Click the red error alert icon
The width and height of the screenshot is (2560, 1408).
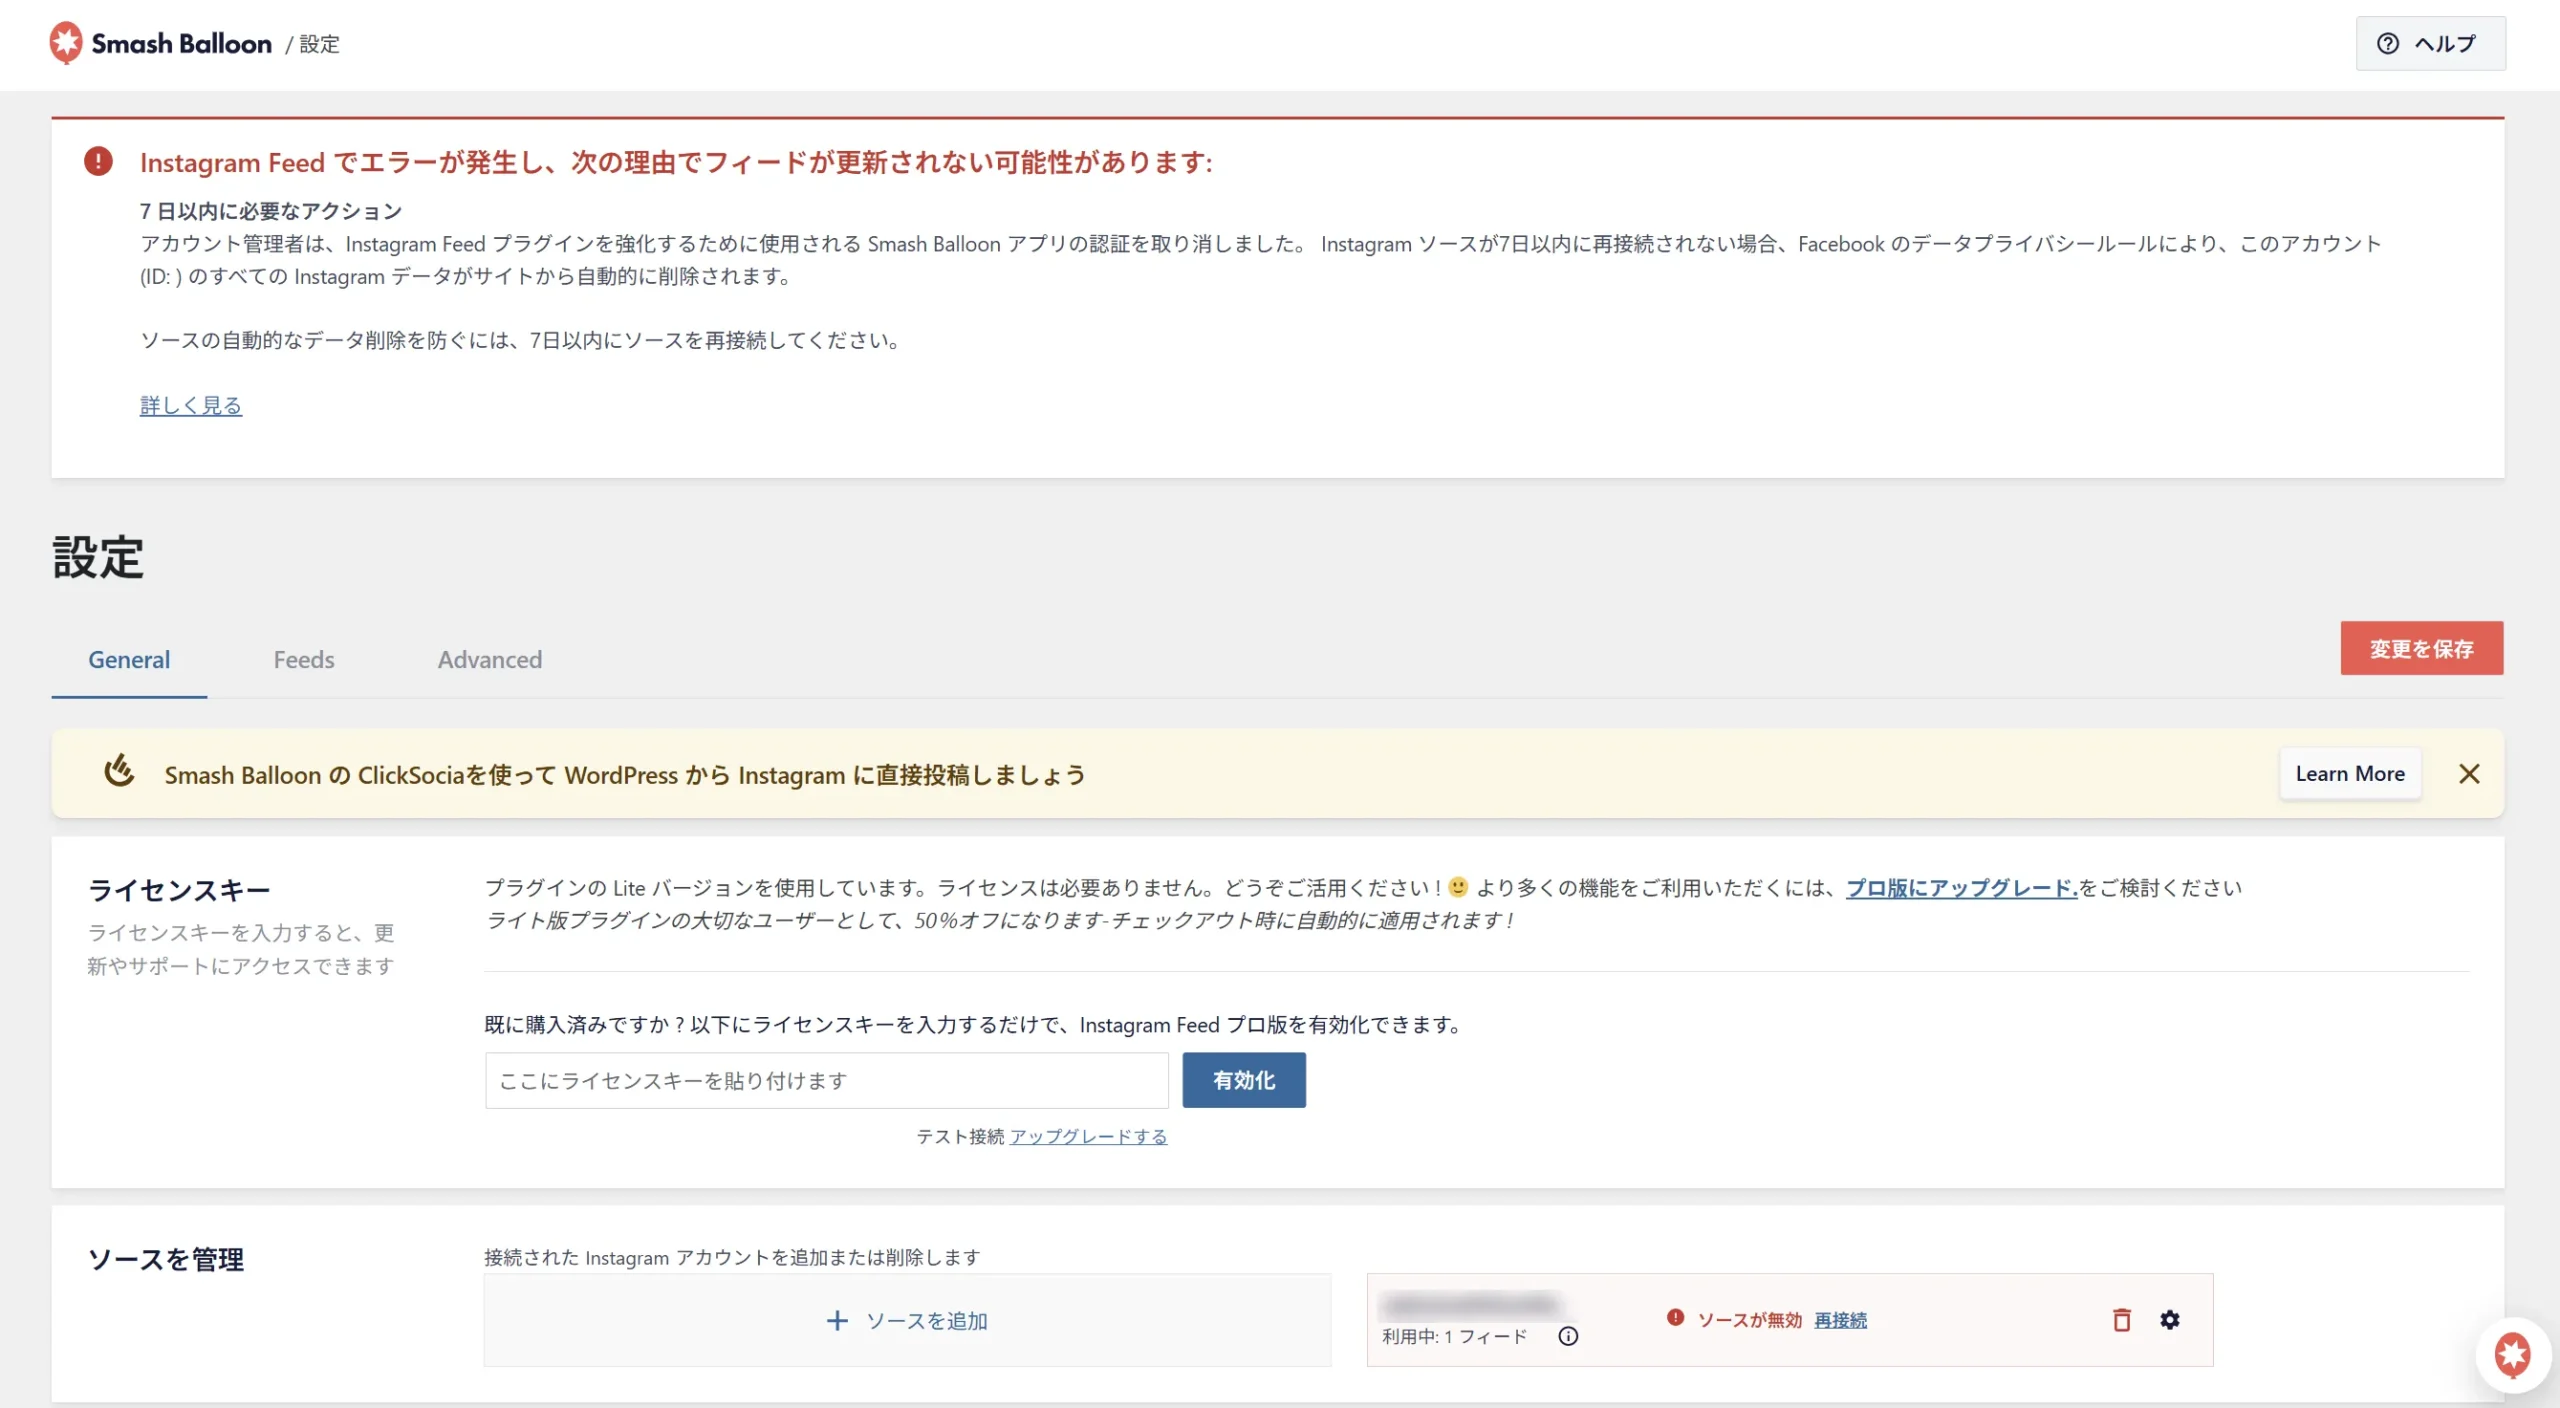(x=98, y=161)
